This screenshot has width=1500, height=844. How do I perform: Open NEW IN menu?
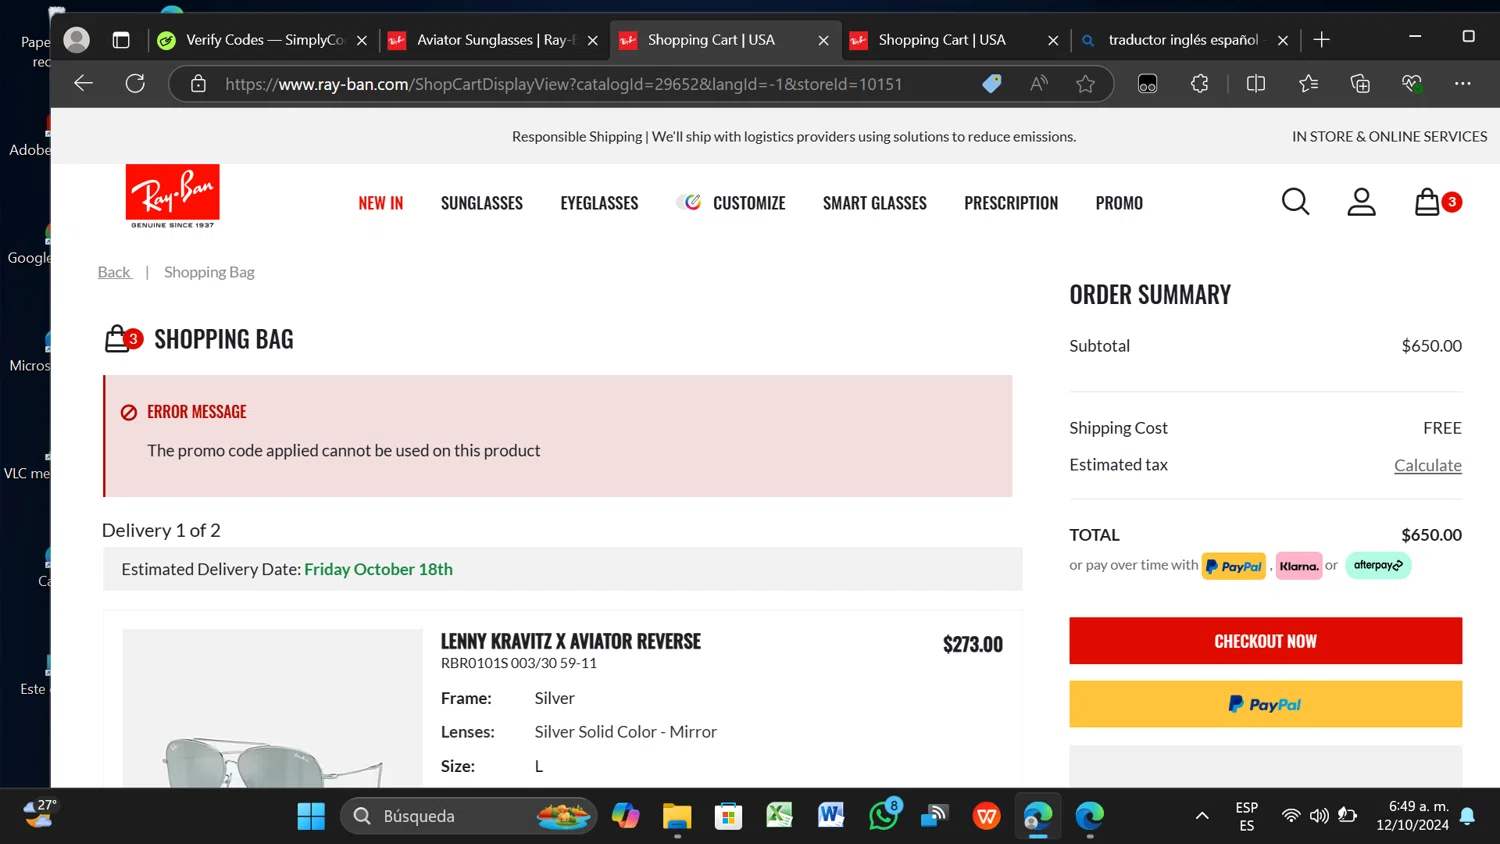[381, 203]
